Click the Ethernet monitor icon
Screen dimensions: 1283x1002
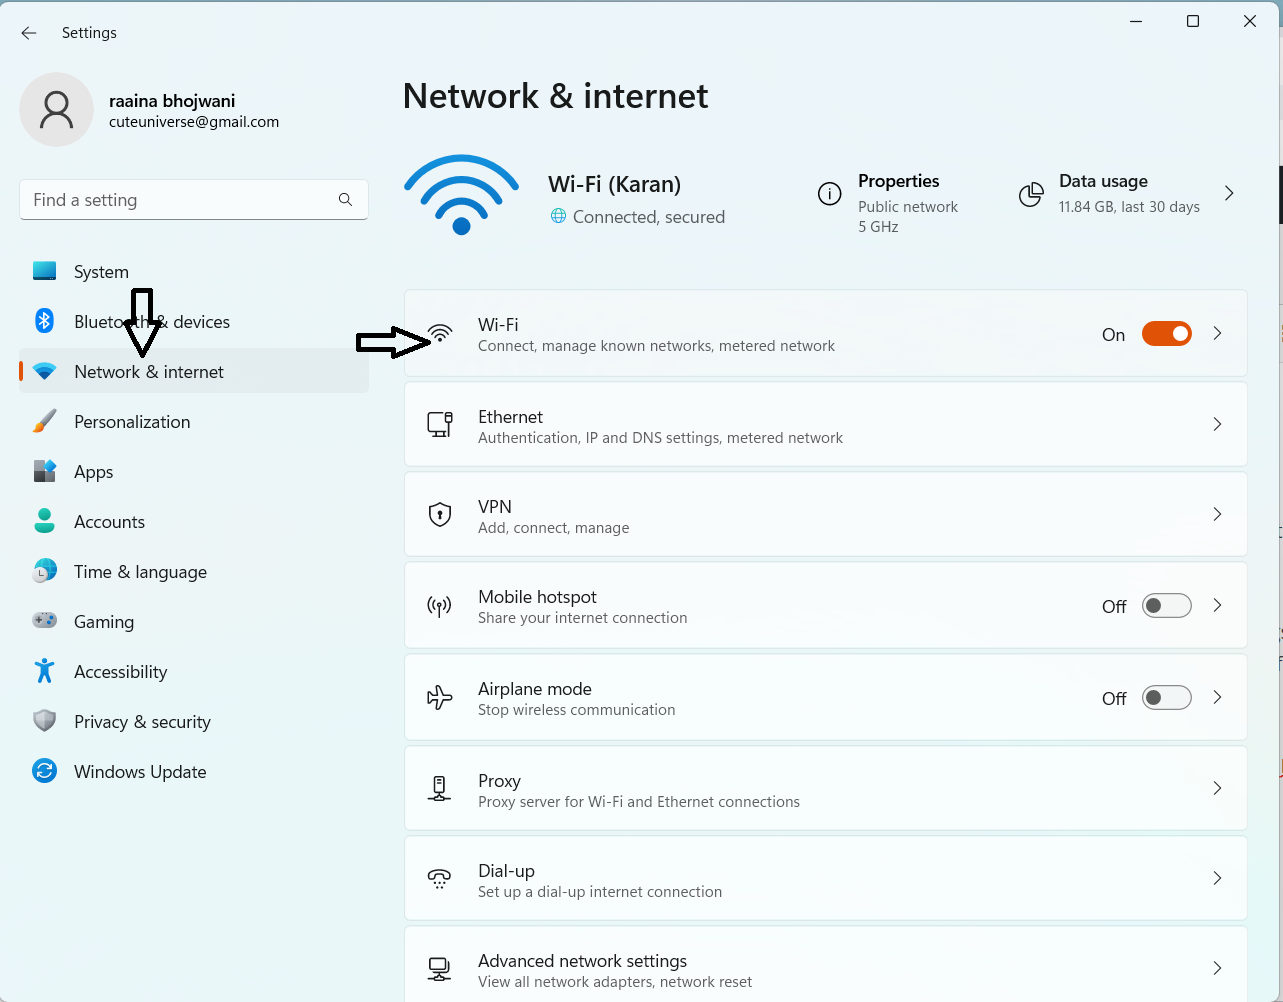(x=440, y=424)
